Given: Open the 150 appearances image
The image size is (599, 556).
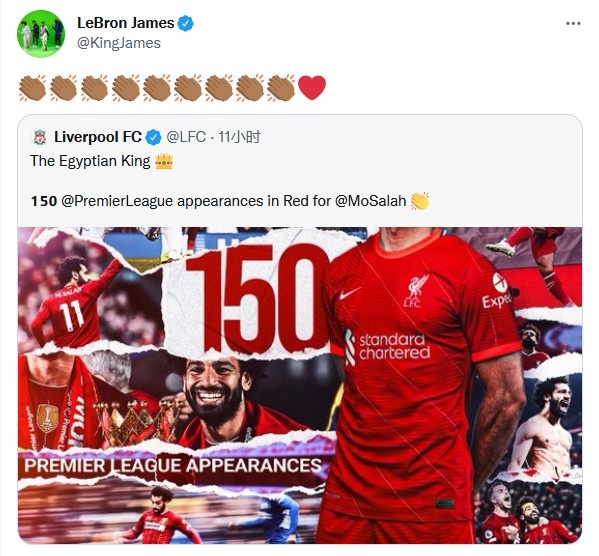Looking at the screenshot, I should 300,385.
